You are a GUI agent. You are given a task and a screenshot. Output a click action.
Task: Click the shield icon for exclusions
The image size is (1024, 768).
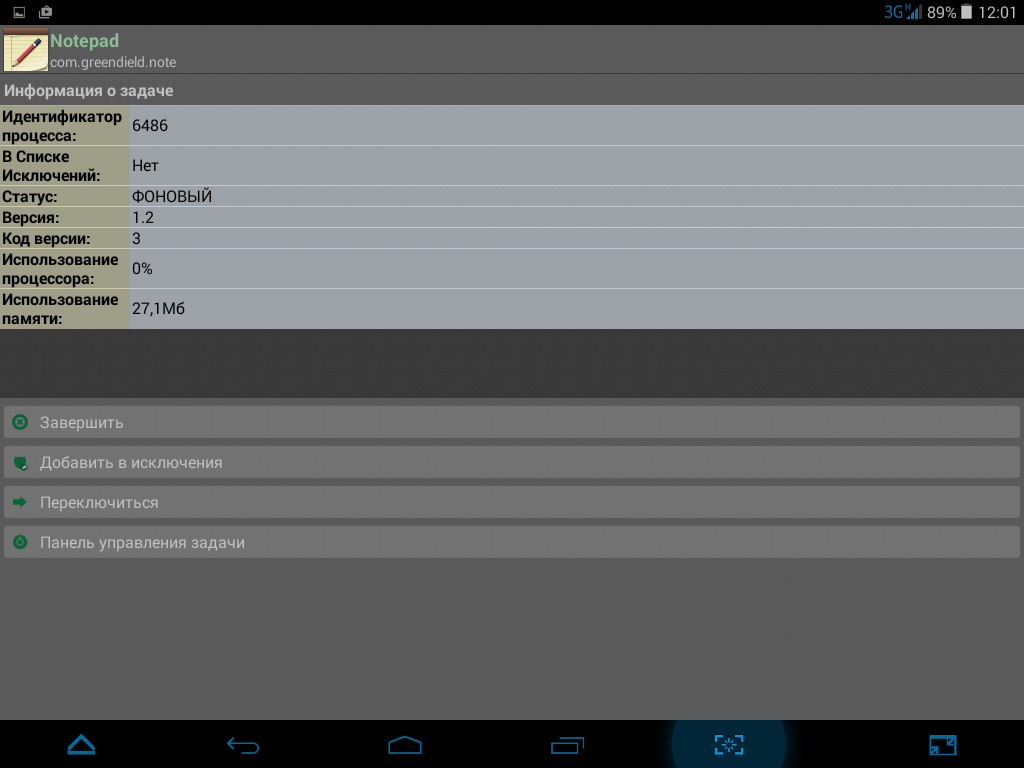20,463
